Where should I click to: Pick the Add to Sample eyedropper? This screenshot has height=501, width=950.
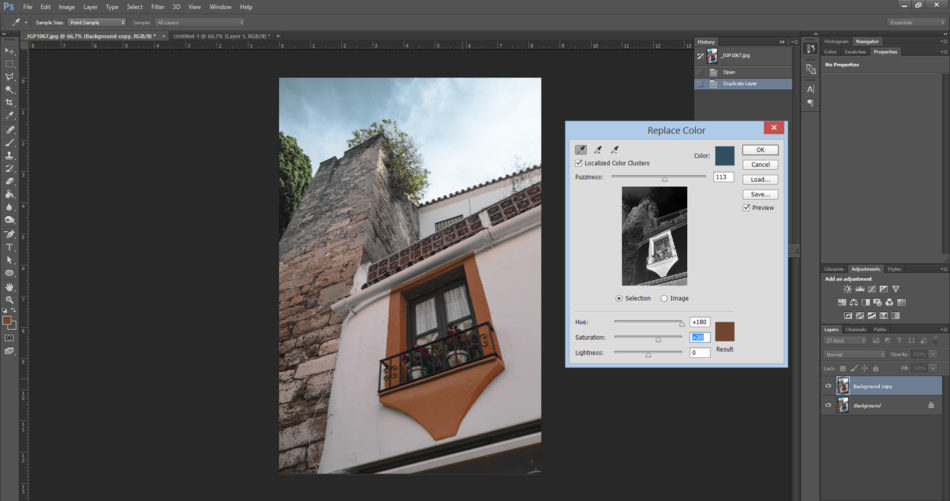point(598,150)
